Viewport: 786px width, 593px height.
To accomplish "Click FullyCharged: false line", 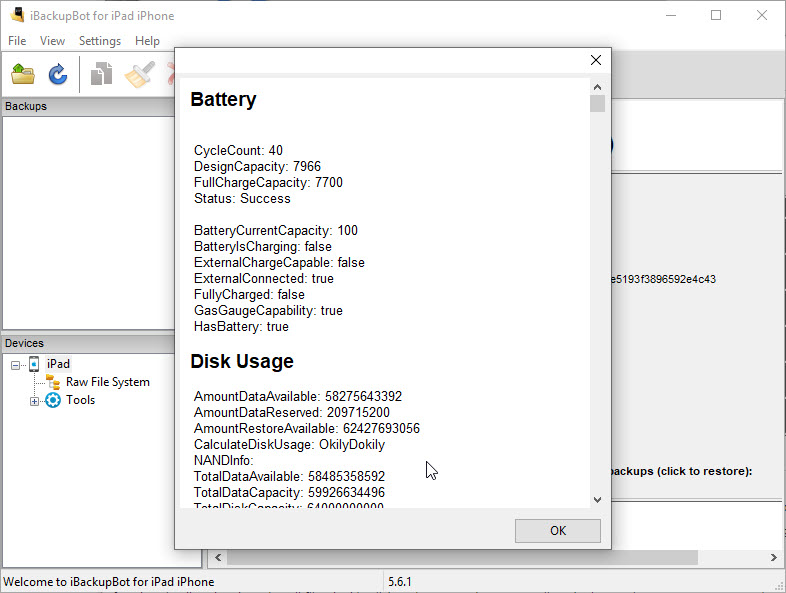I will click(x=249, y=295).
